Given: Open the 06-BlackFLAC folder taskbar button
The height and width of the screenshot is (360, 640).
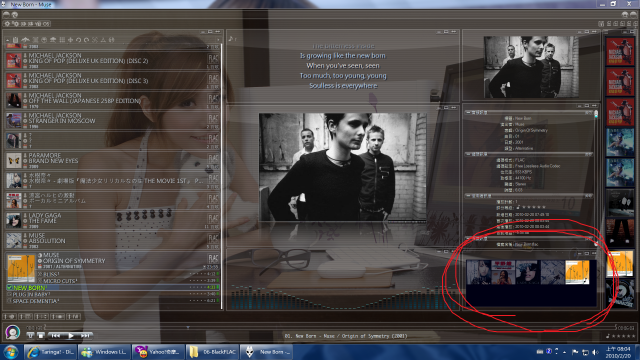Looking at the screenshot, I should coord(212,352).
